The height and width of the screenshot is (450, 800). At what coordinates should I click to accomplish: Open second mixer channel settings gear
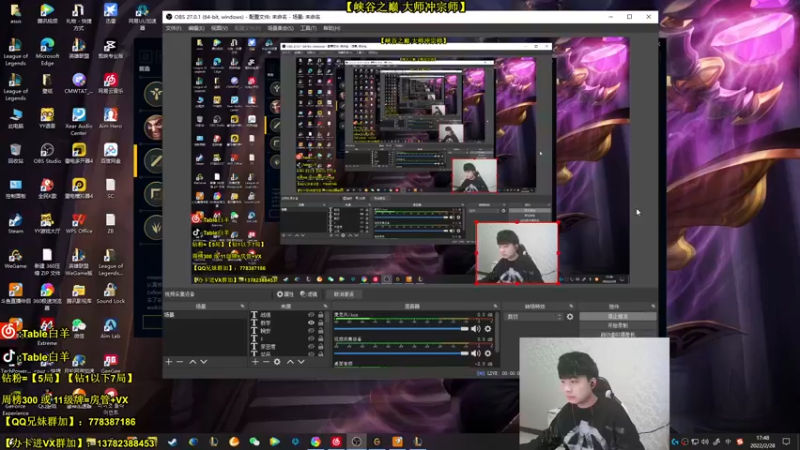[488, 353]
